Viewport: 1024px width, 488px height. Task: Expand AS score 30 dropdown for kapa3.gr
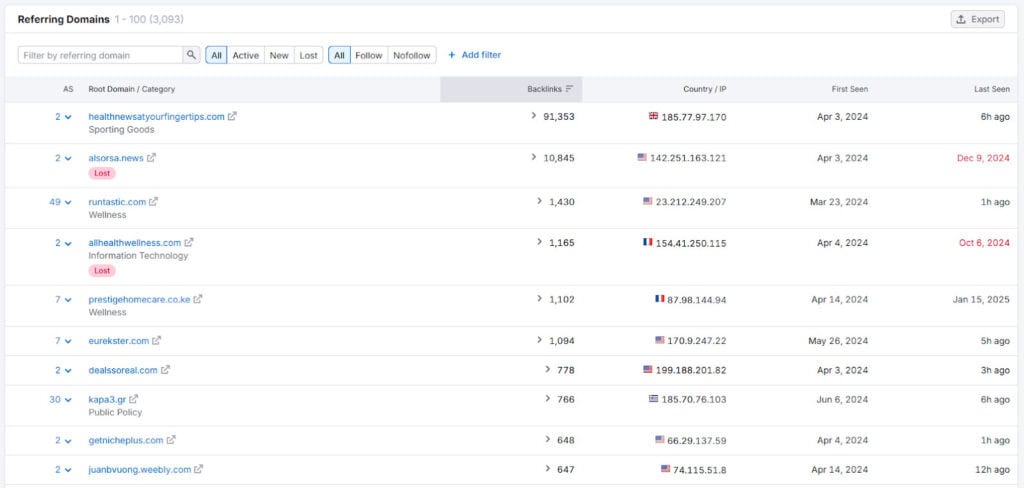[x=61, y=399]
